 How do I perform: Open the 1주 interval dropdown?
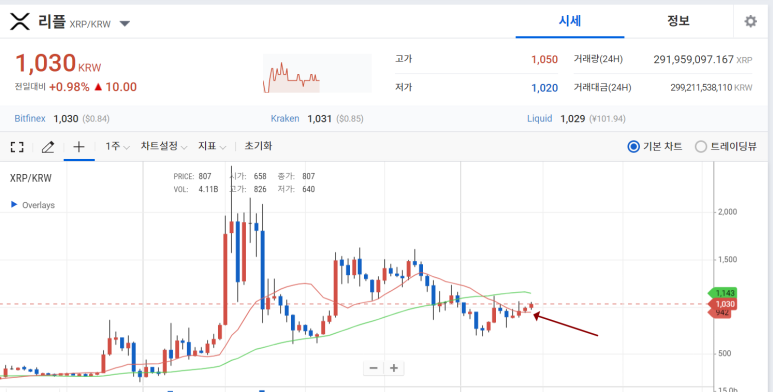tap(117, 146)
